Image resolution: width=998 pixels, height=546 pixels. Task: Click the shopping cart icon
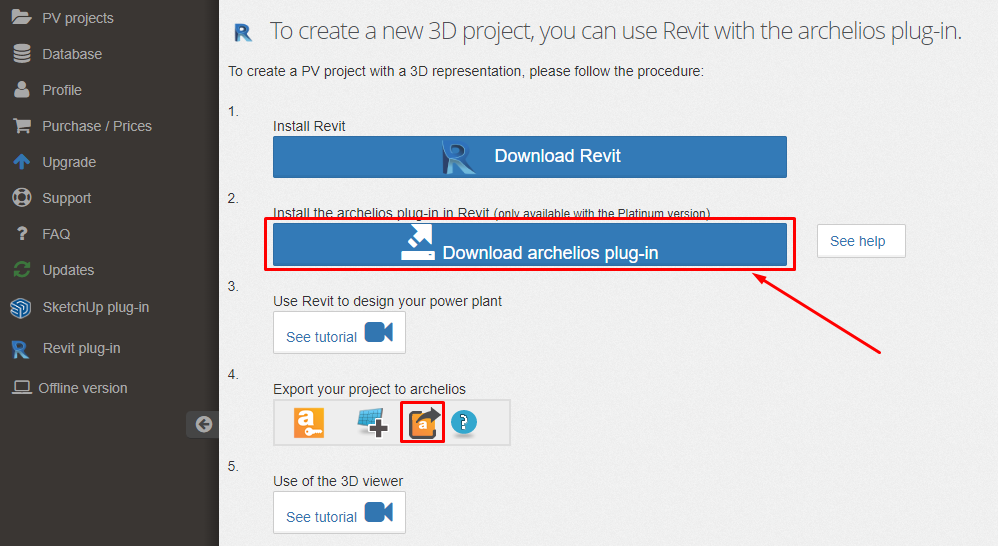tap(22, 125)
